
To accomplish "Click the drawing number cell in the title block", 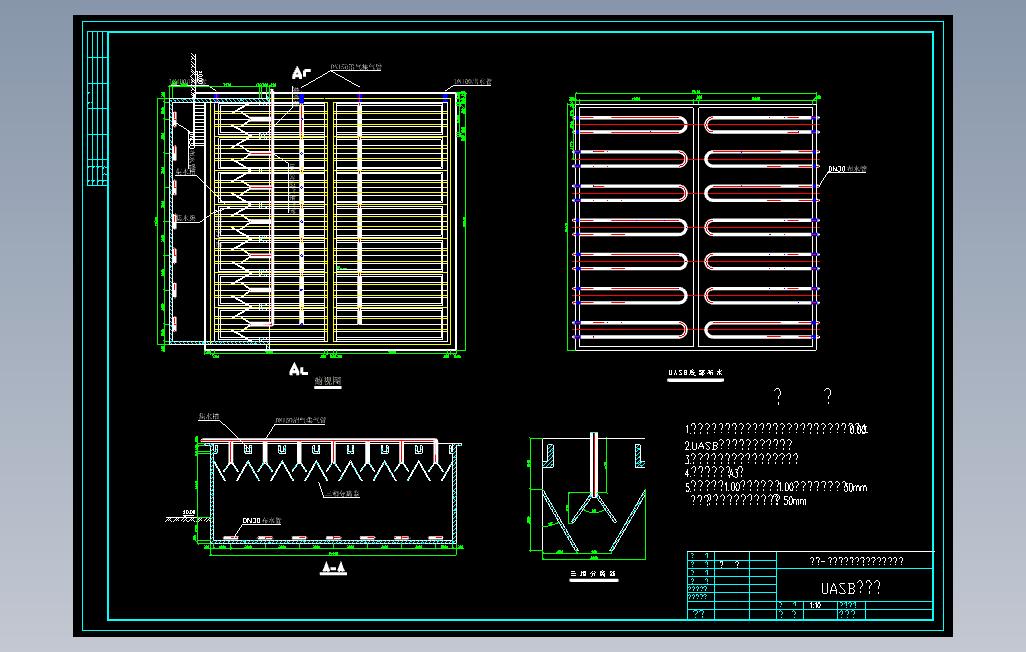I will pos(850,612).
